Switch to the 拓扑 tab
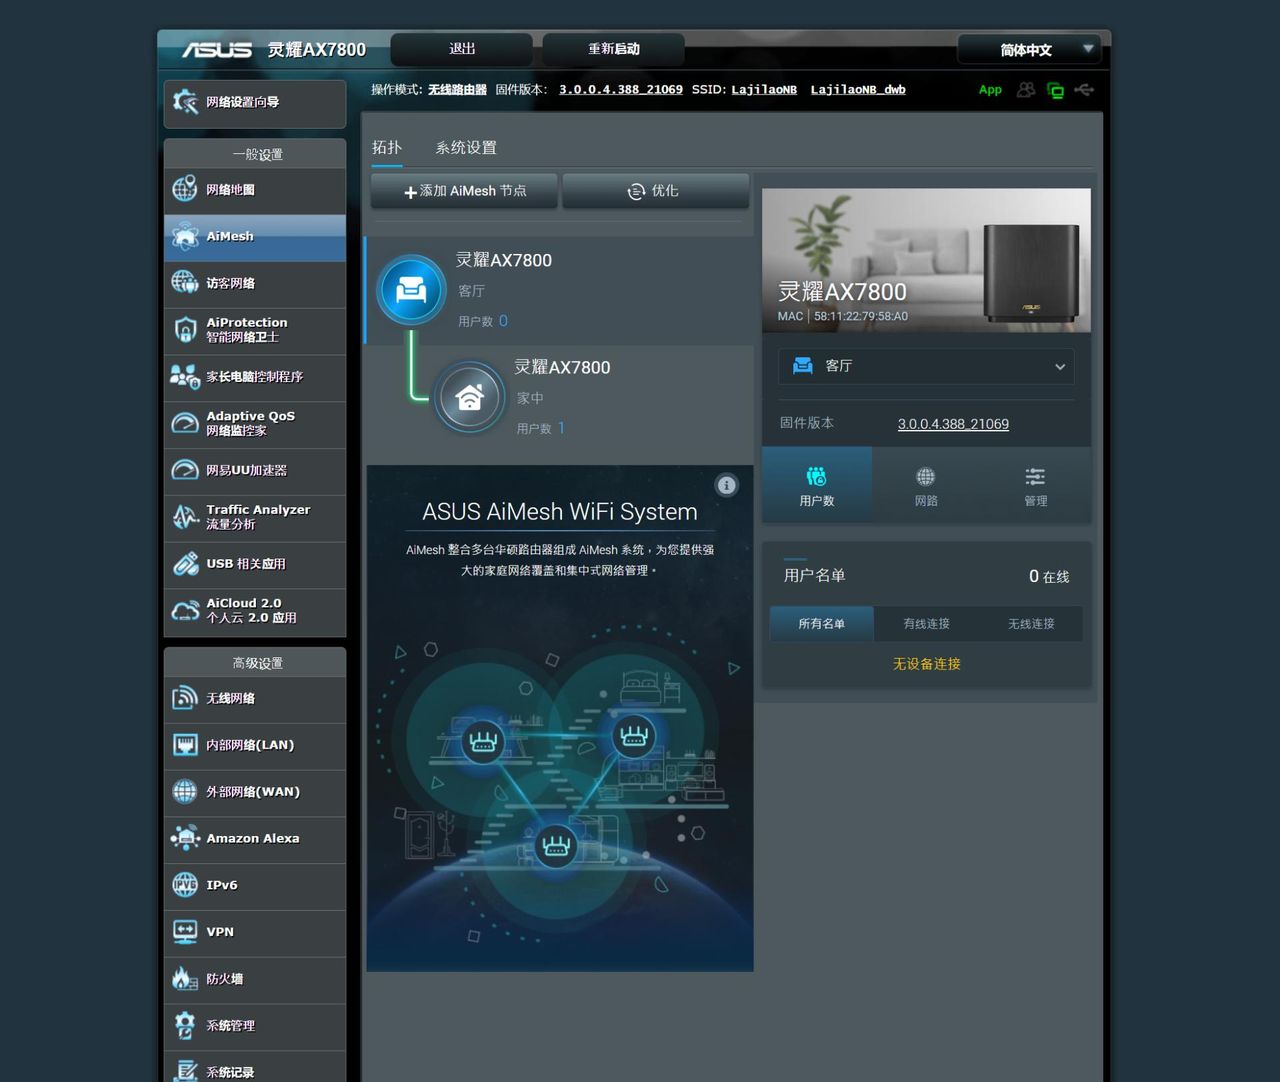Screen dimensions: 1280x1082 pos(387,148)
